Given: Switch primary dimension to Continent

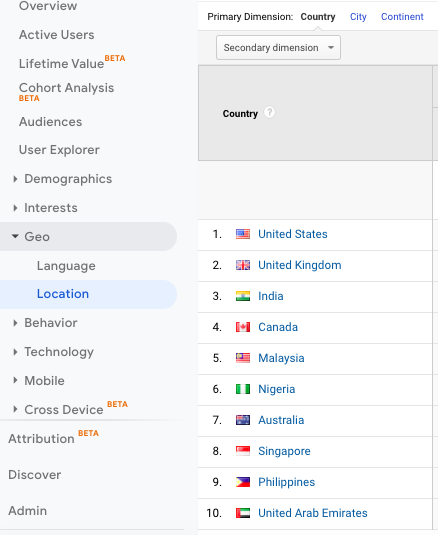Looking at the screenshot, I should pos(402,17).
